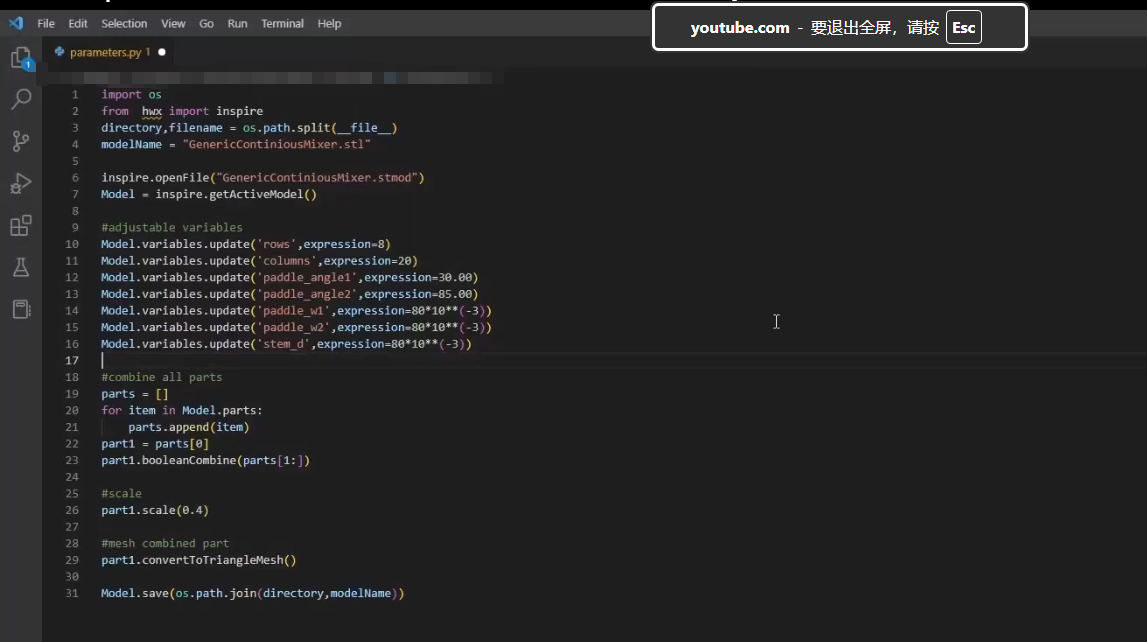Open the Search view icon

(21, 99)
